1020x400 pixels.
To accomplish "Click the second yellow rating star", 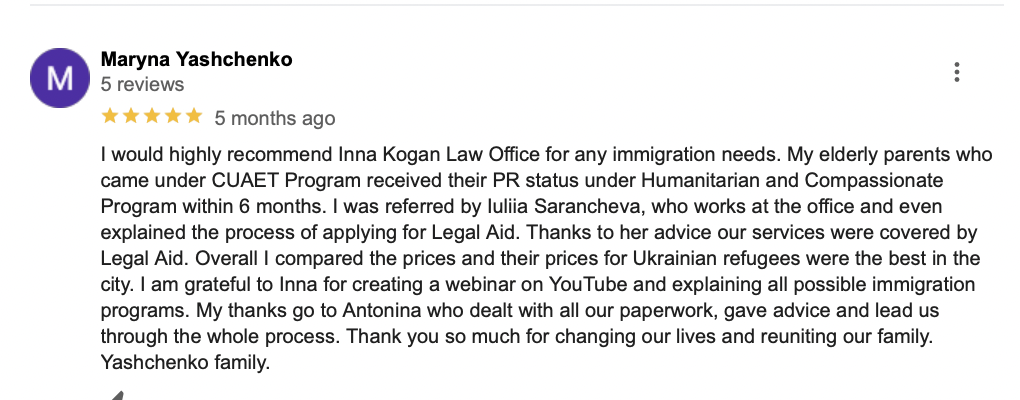I will coord(130,117).
